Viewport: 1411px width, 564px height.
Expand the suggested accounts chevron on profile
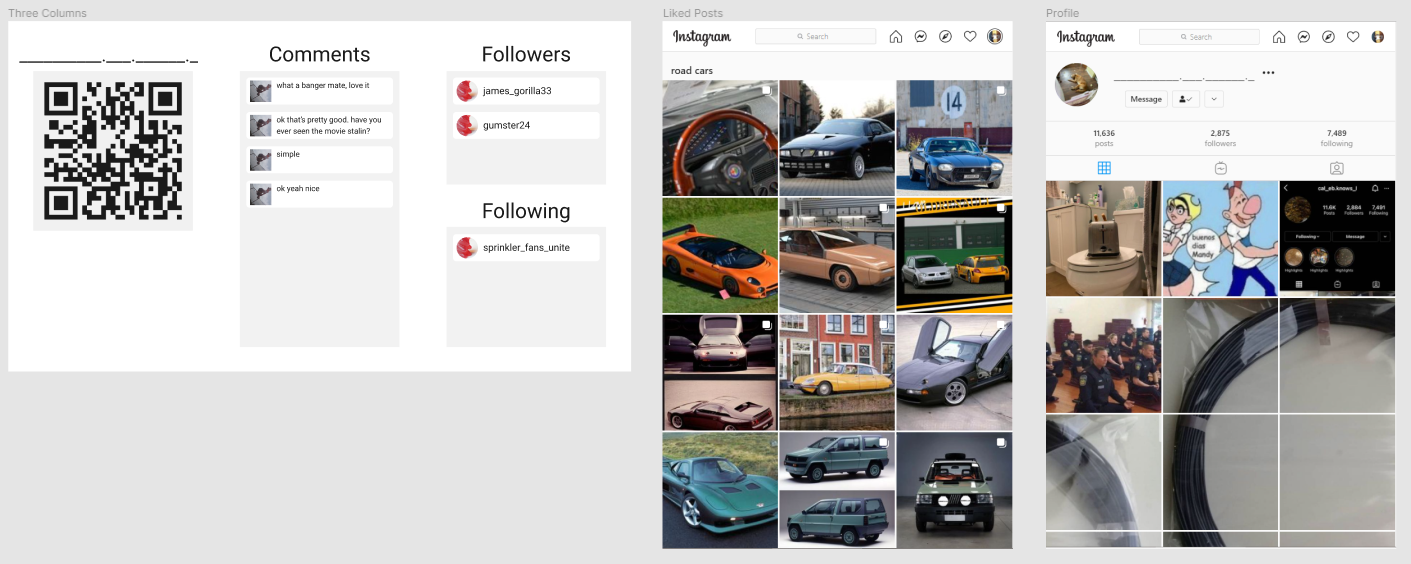(1214, 99)
